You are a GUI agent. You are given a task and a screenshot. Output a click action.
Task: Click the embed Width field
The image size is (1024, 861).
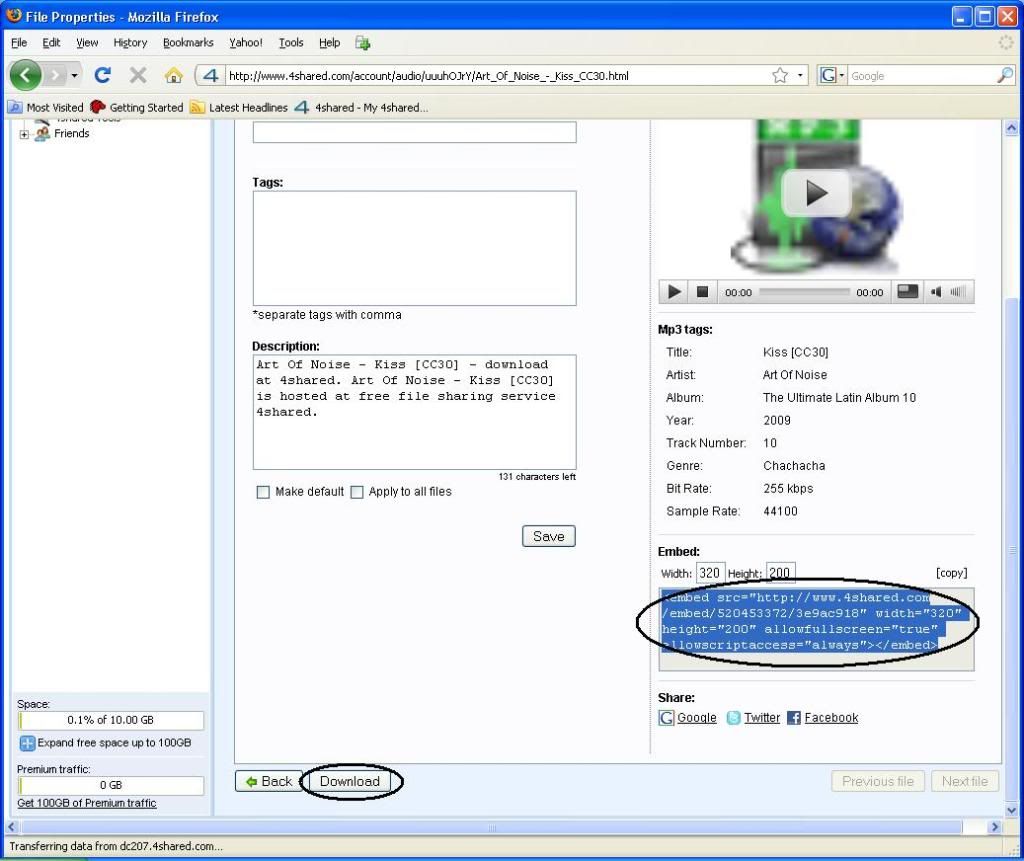710,573
